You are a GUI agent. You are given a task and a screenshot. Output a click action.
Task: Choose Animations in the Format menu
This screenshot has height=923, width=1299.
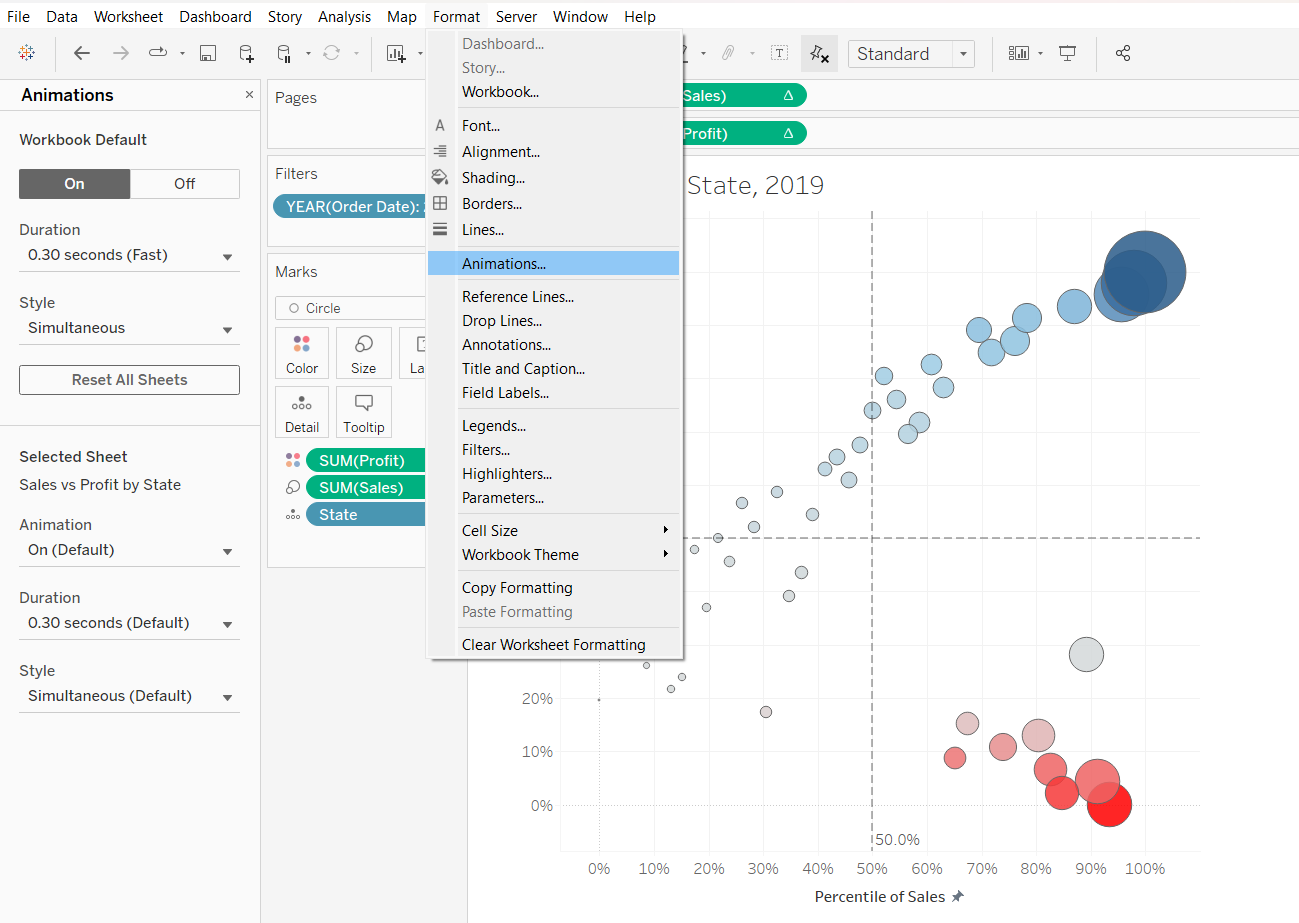click(504, 264)
